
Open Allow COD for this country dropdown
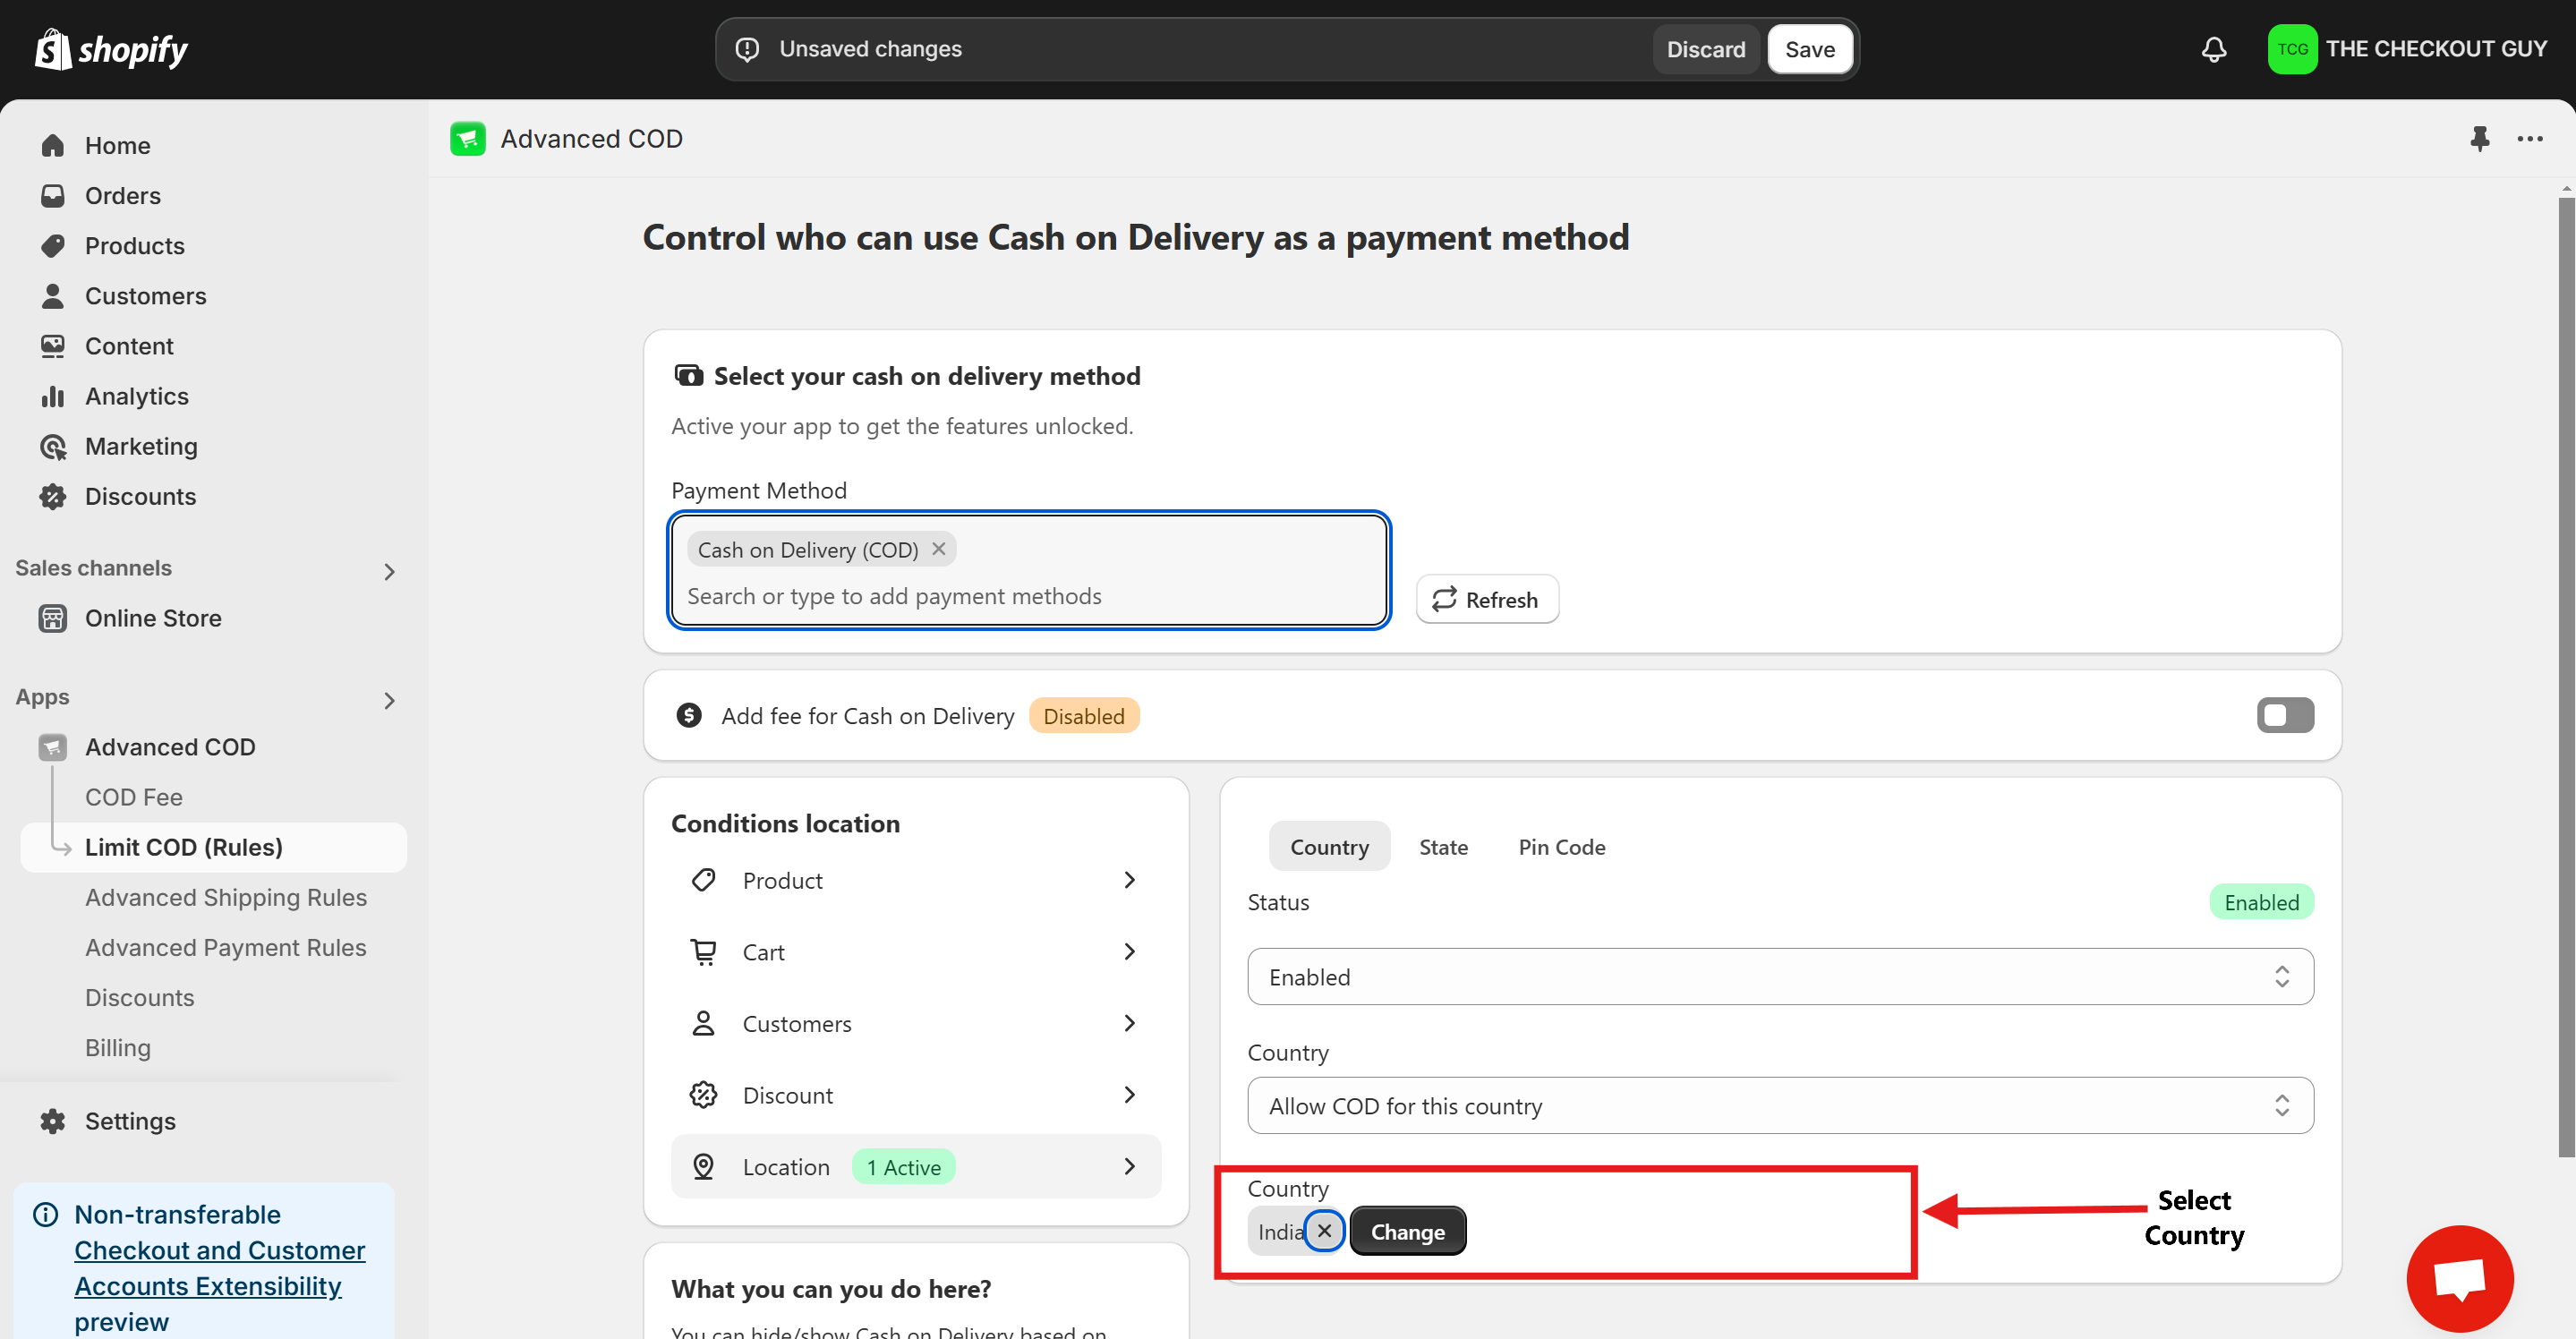pos(1779,1106)
